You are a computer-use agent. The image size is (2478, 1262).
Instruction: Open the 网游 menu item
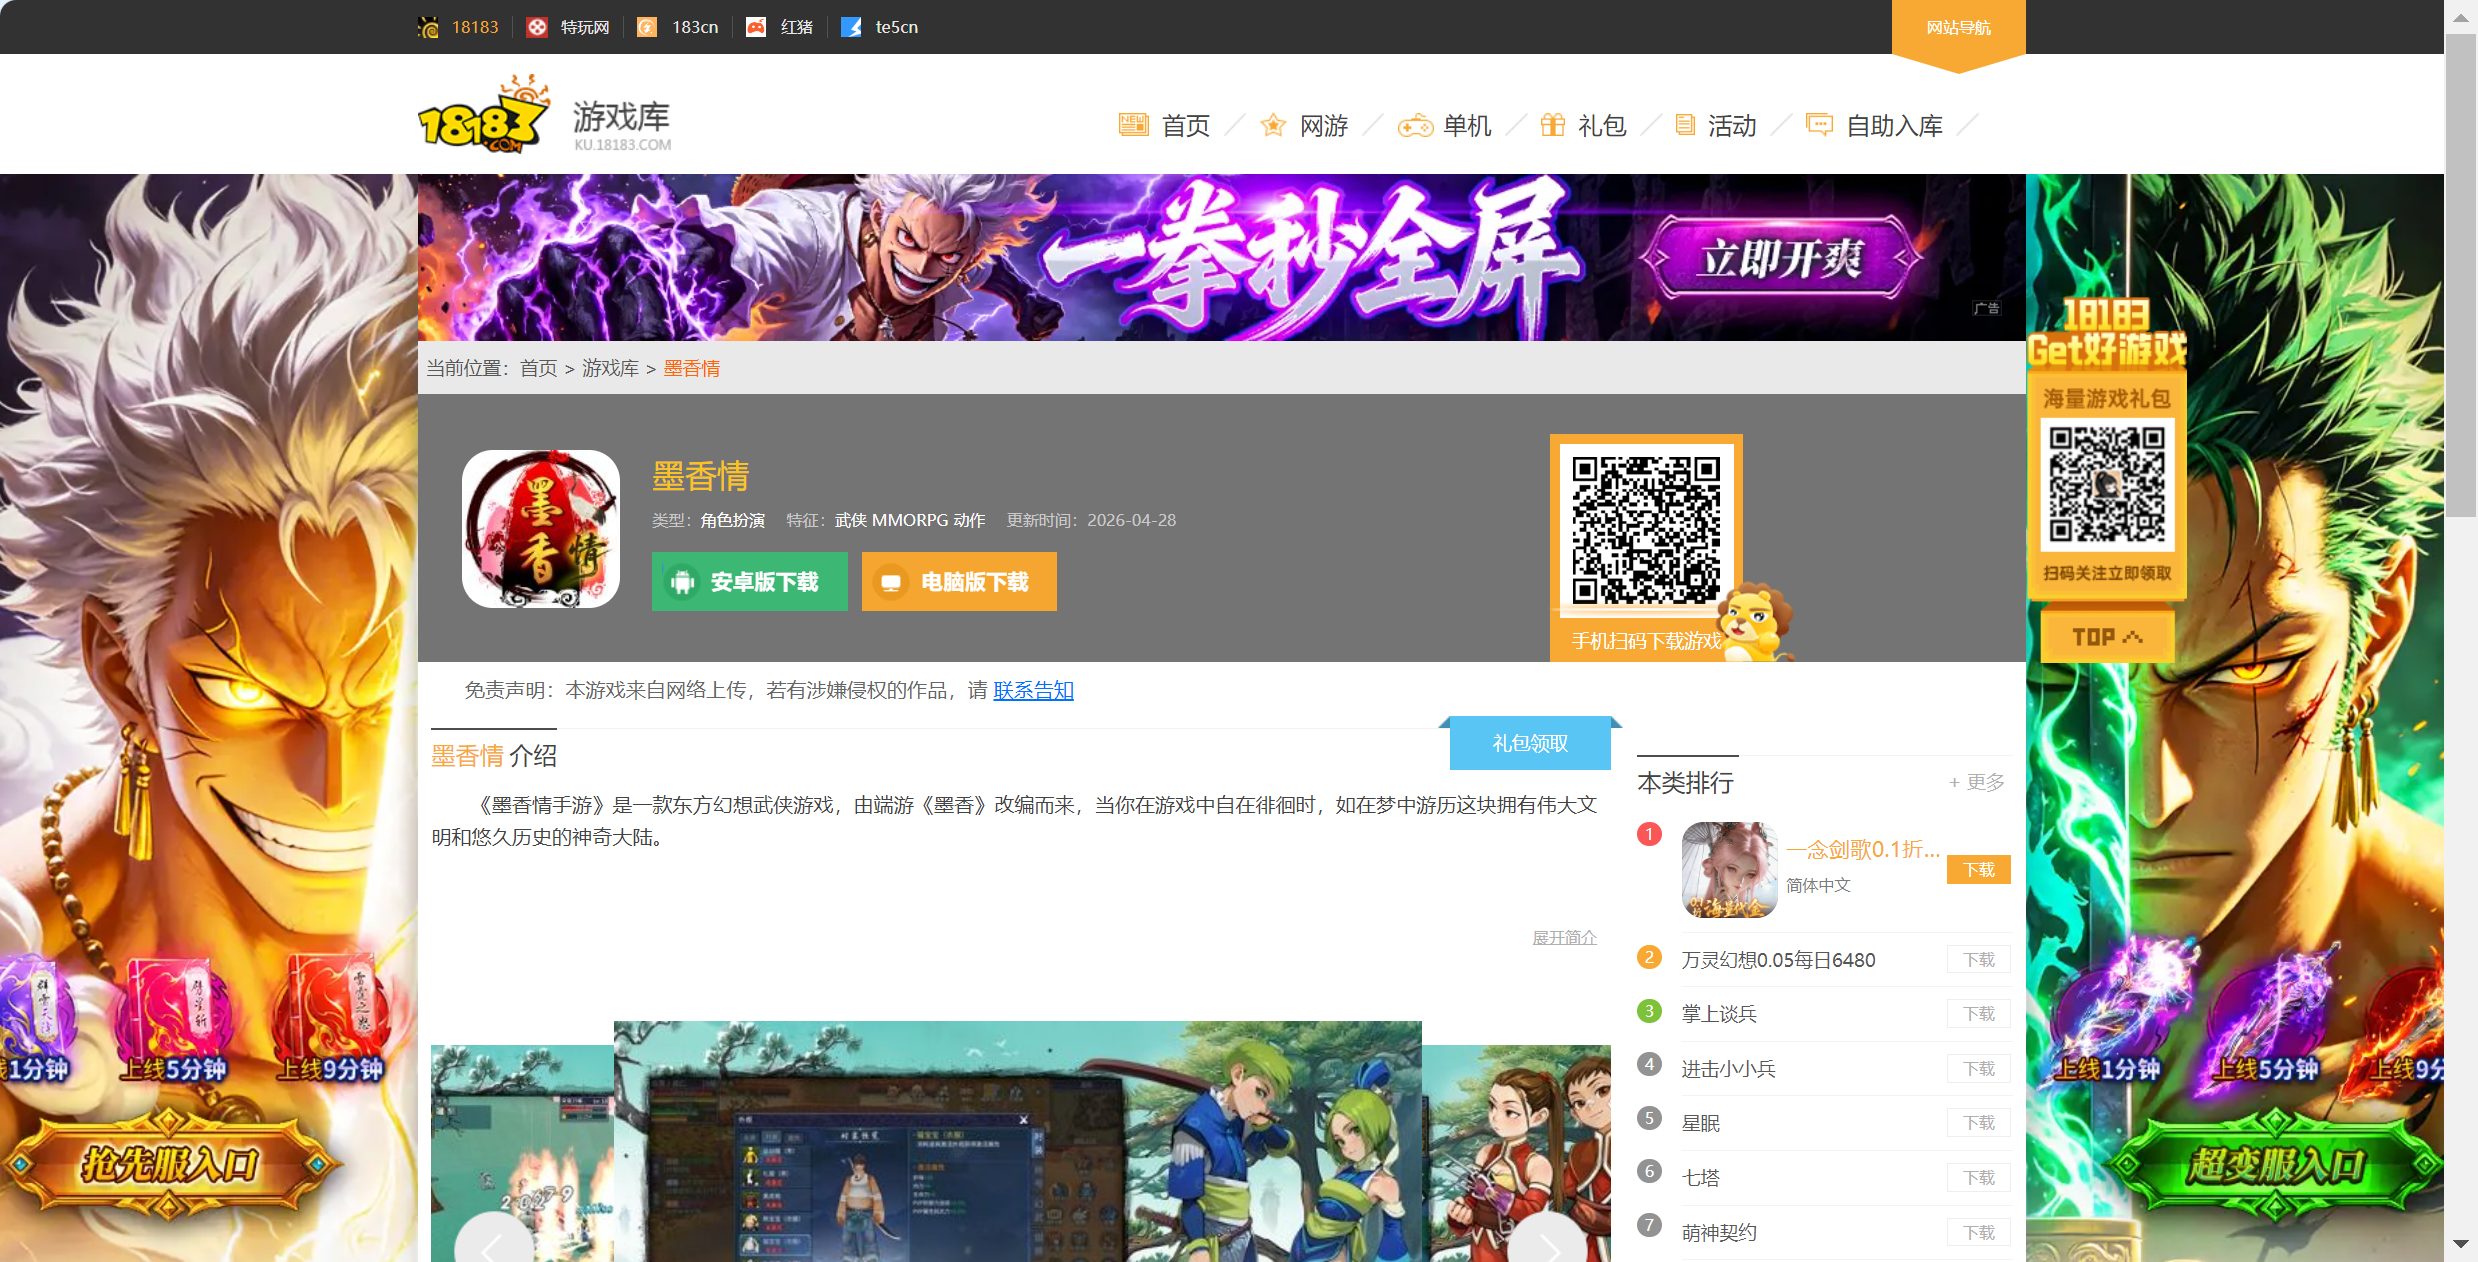pos(1324,126)
